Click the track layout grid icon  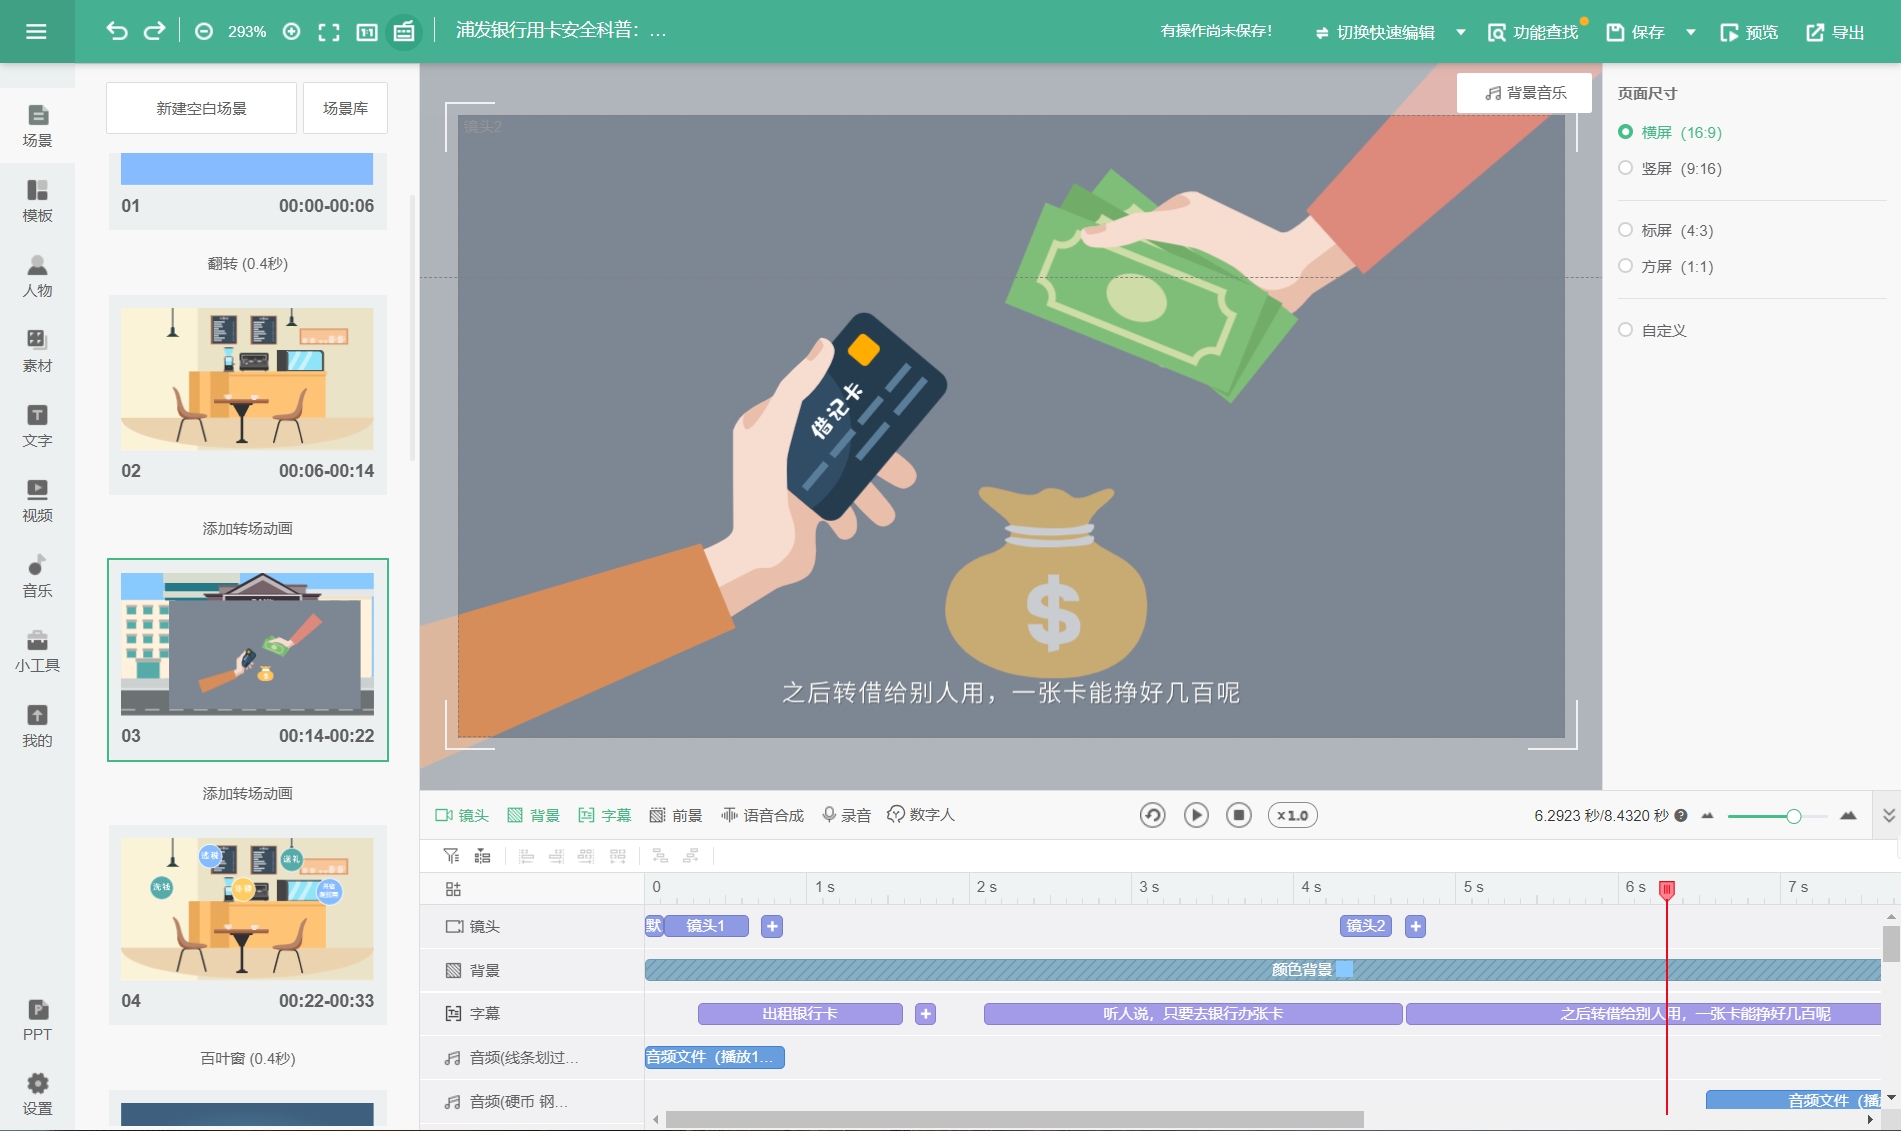tap(453, 889)
